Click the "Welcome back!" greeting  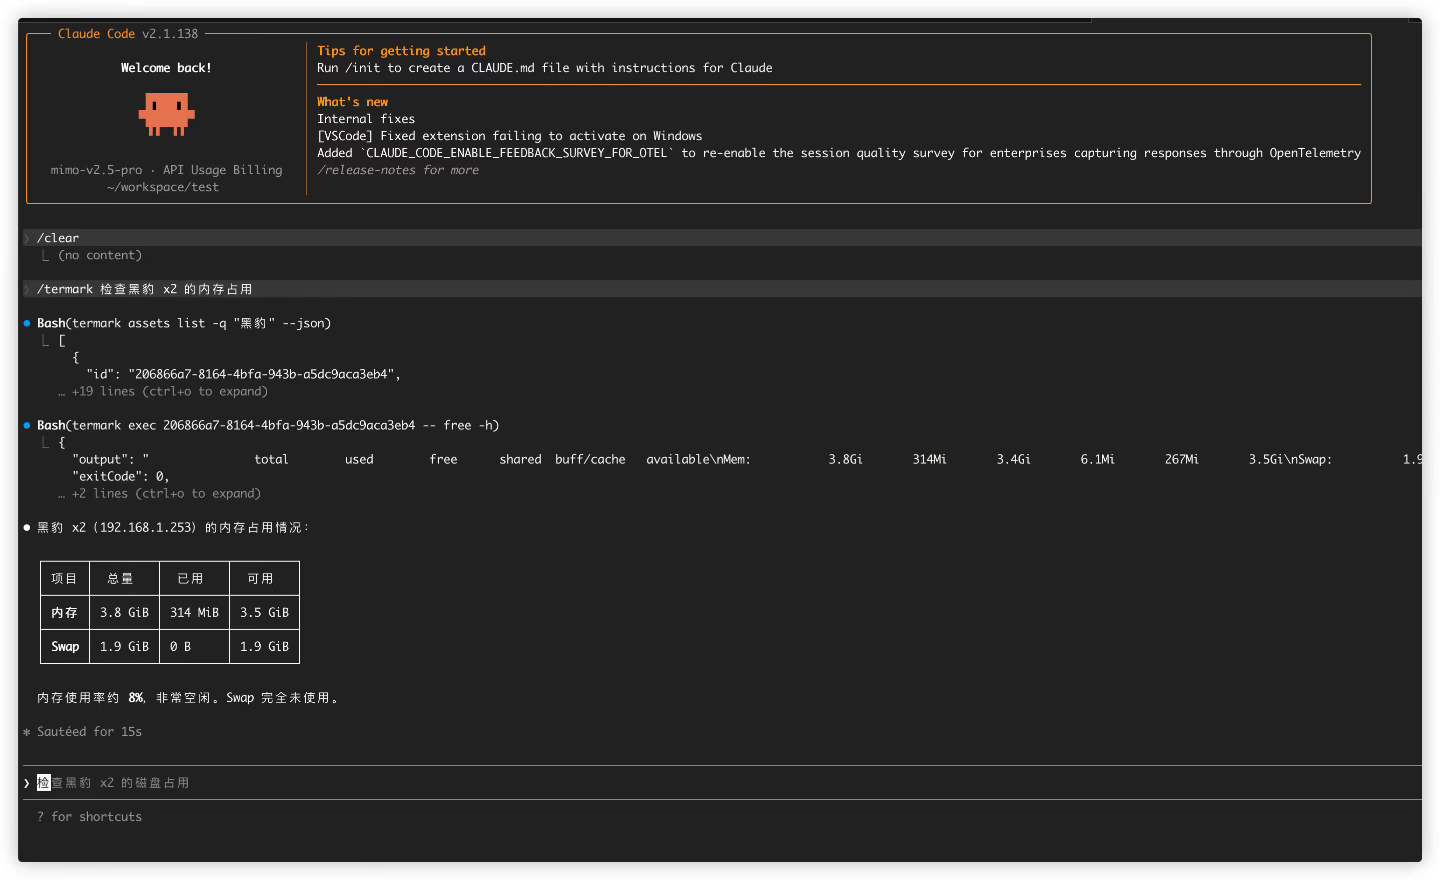click(x=166, y=68)
